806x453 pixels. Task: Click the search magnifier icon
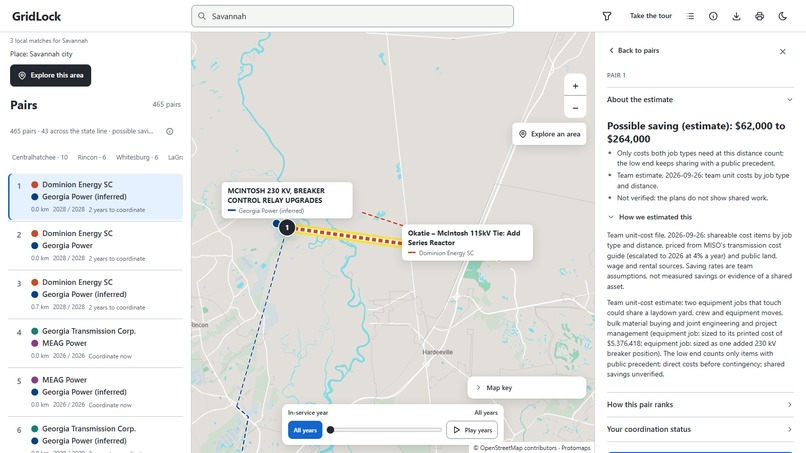[202, 16]
